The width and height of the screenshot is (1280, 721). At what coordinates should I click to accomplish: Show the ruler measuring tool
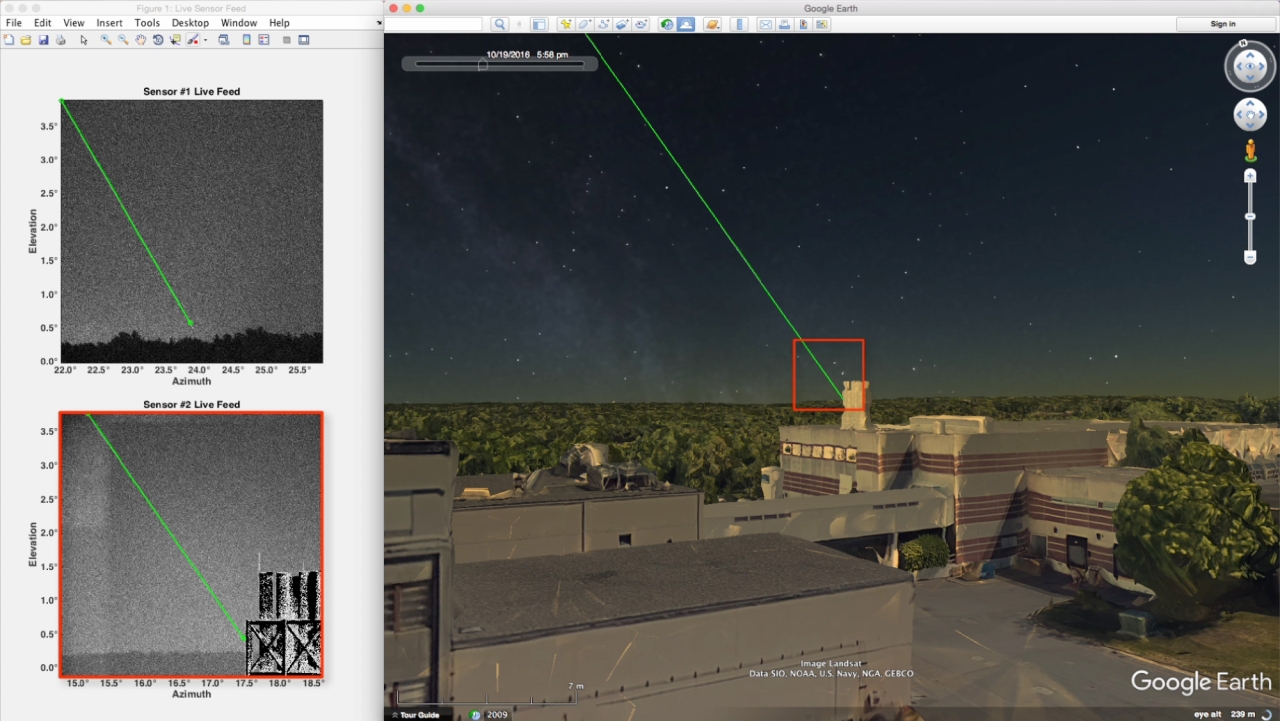click(x=739, y=24)
